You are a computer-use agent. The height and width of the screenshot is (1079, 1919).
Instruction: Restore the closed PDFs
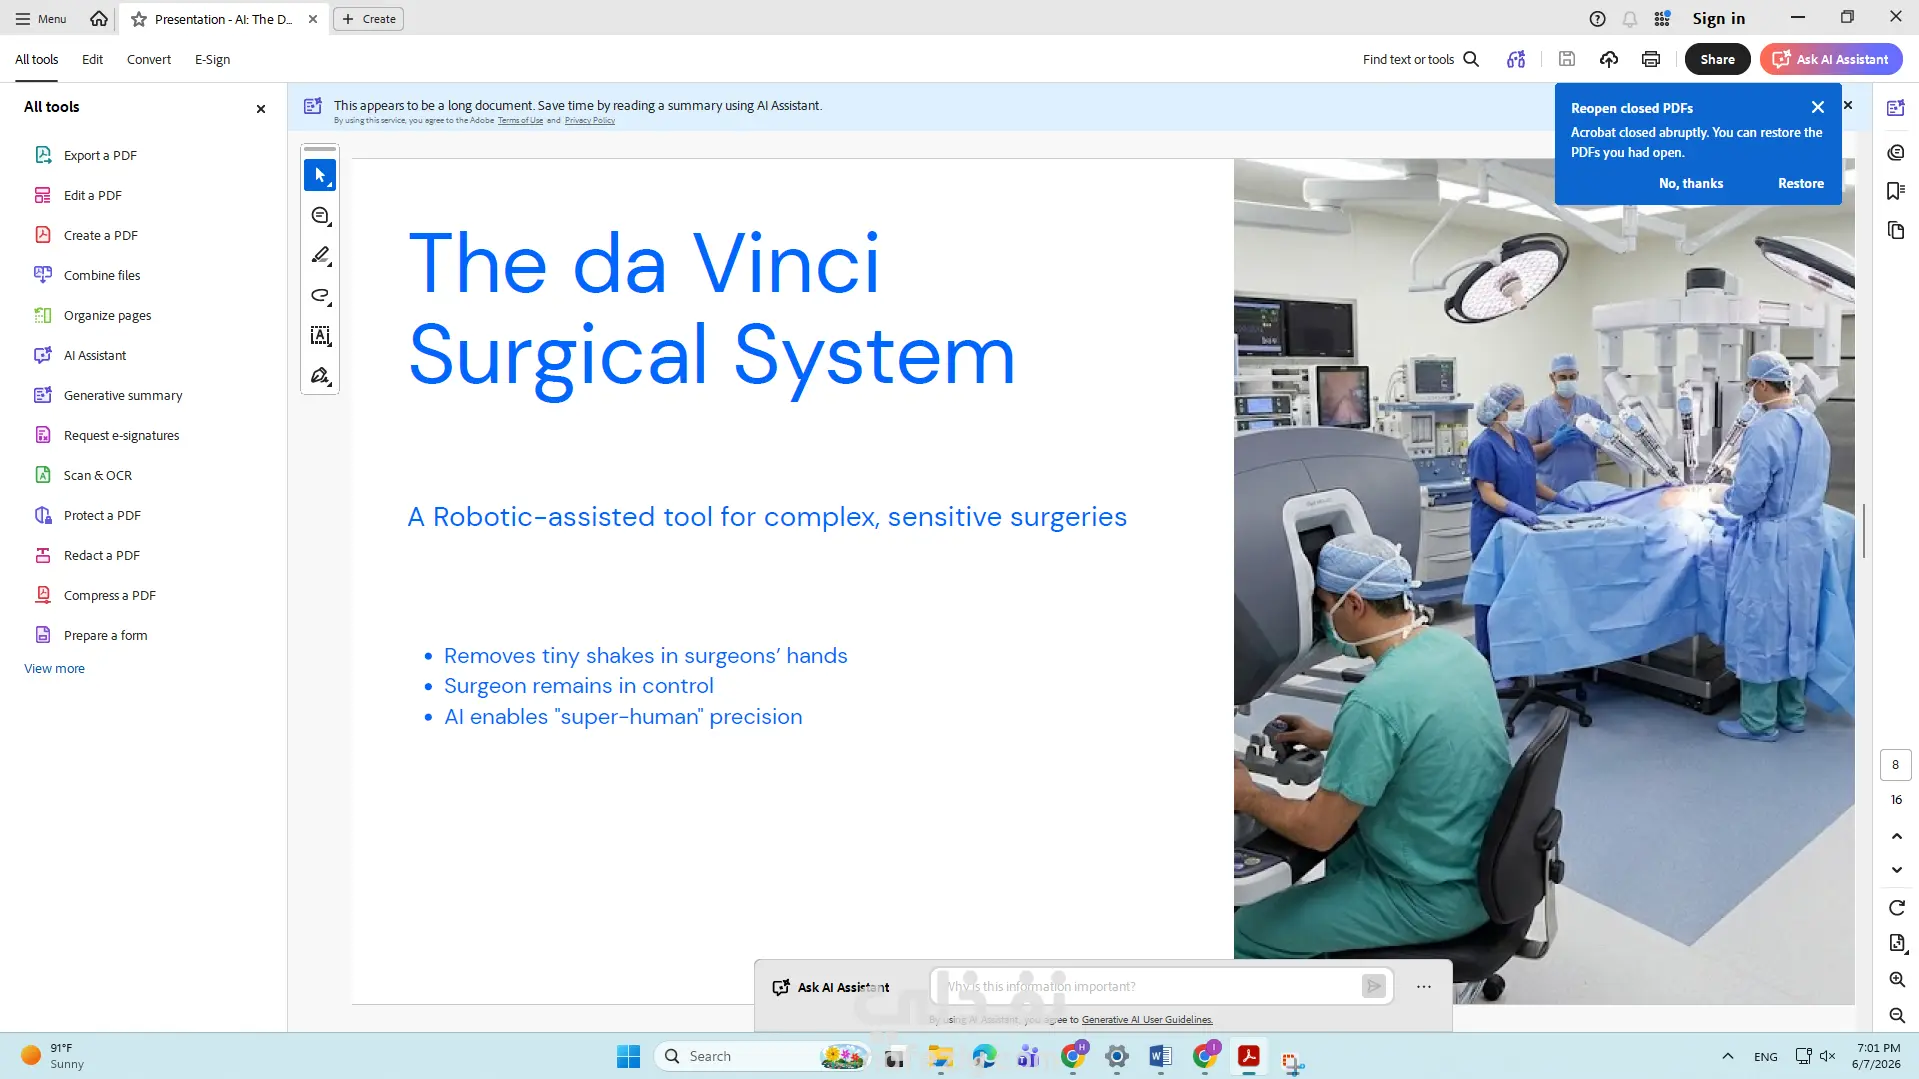[1800, 184]
